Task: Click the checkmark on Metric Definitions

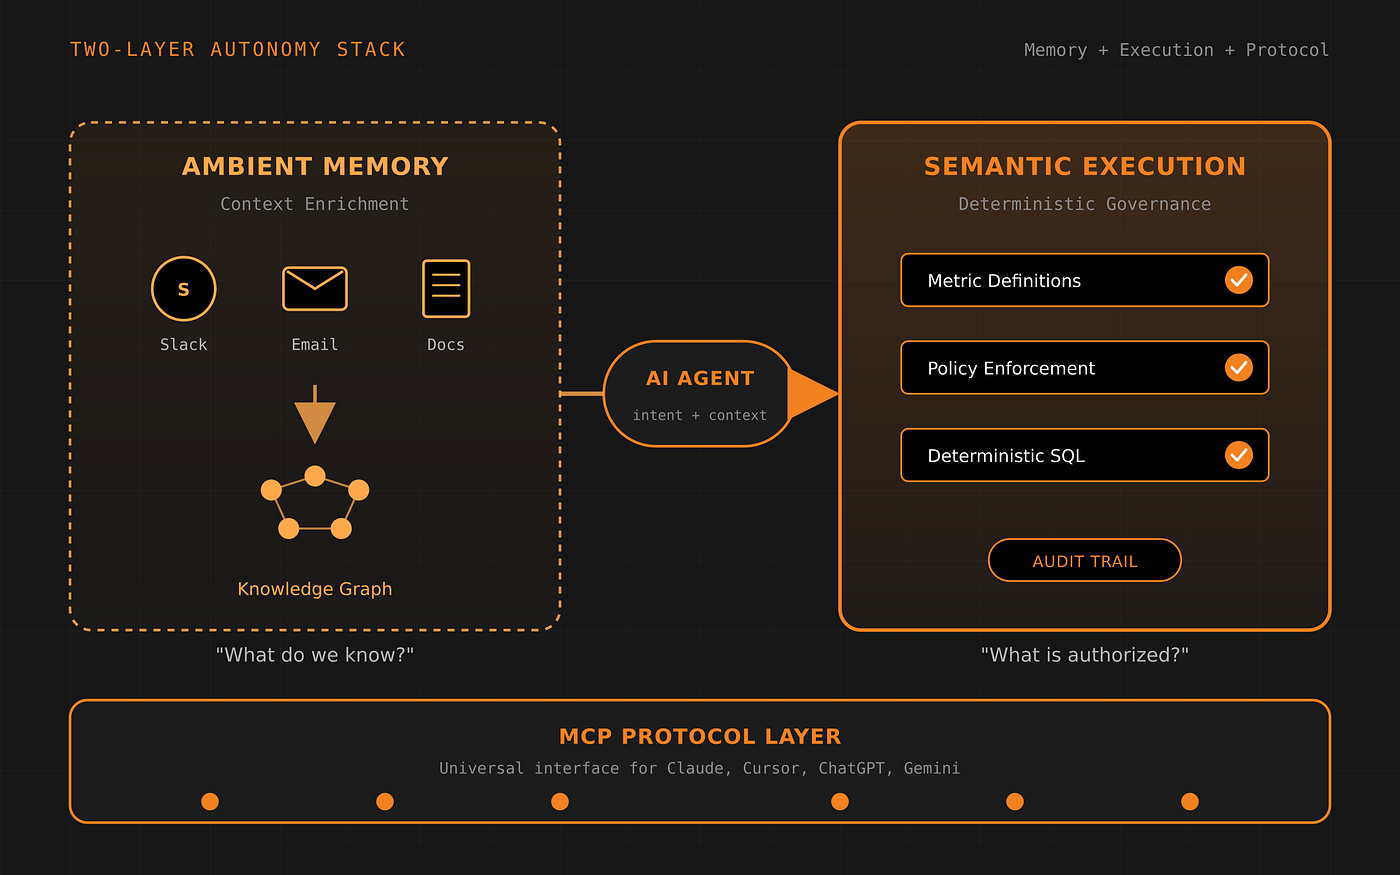Action: click(1239, 280)
